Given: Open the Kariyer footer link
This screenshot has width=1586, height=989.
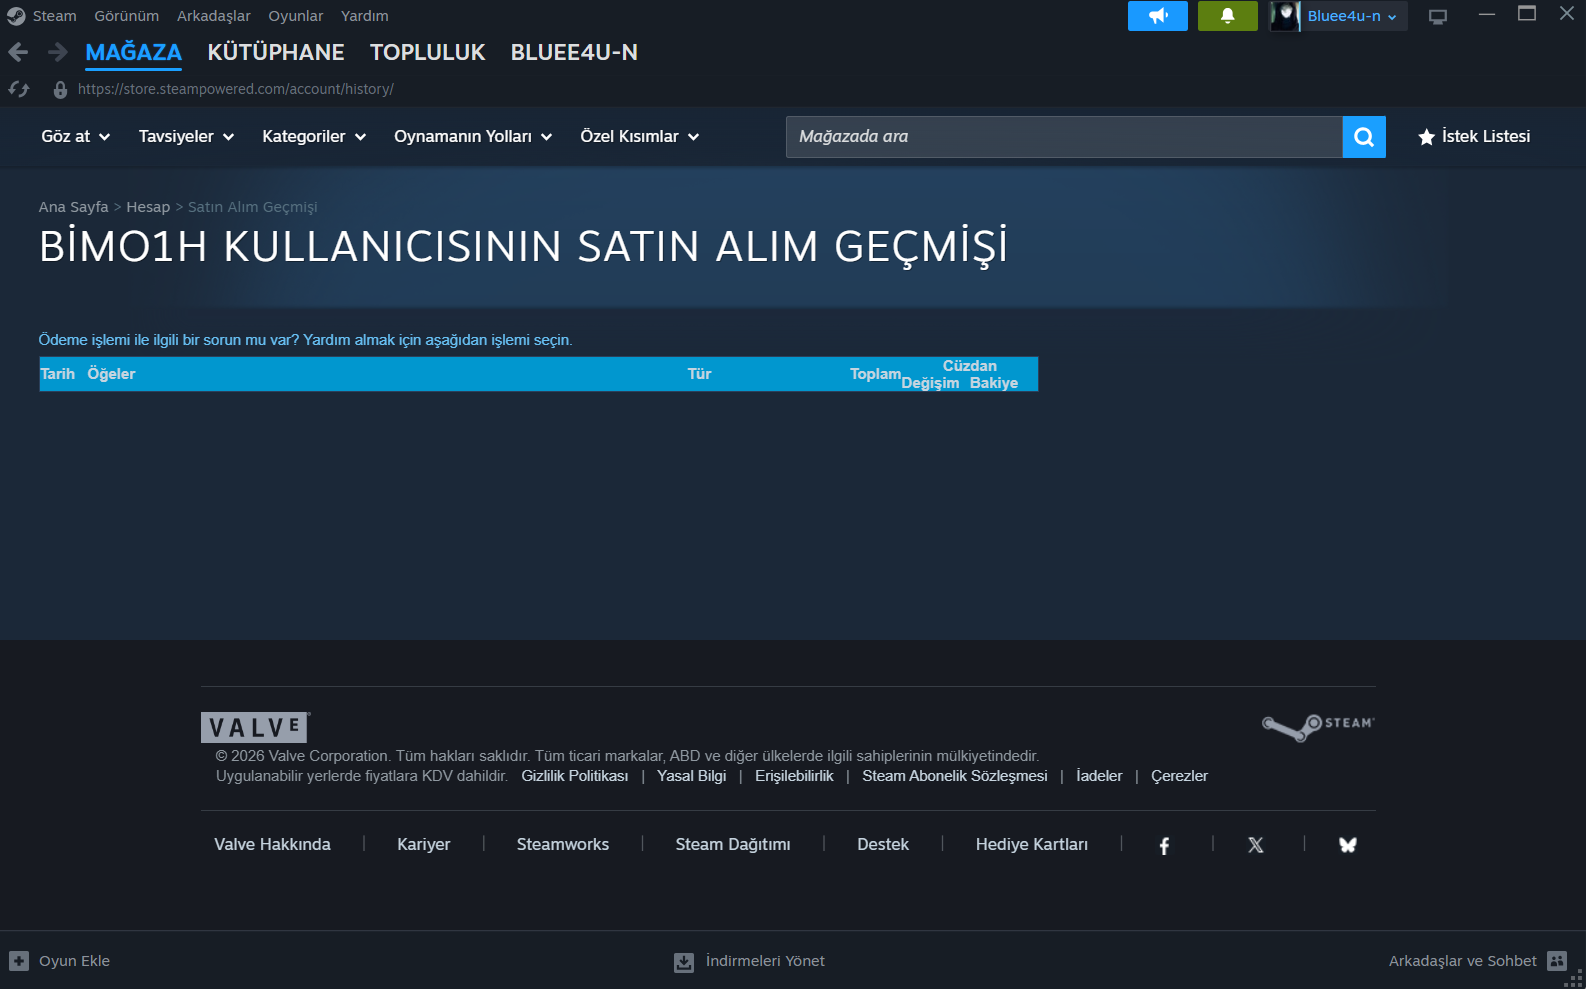Looking at the screenshot, I should coord(424,845).
